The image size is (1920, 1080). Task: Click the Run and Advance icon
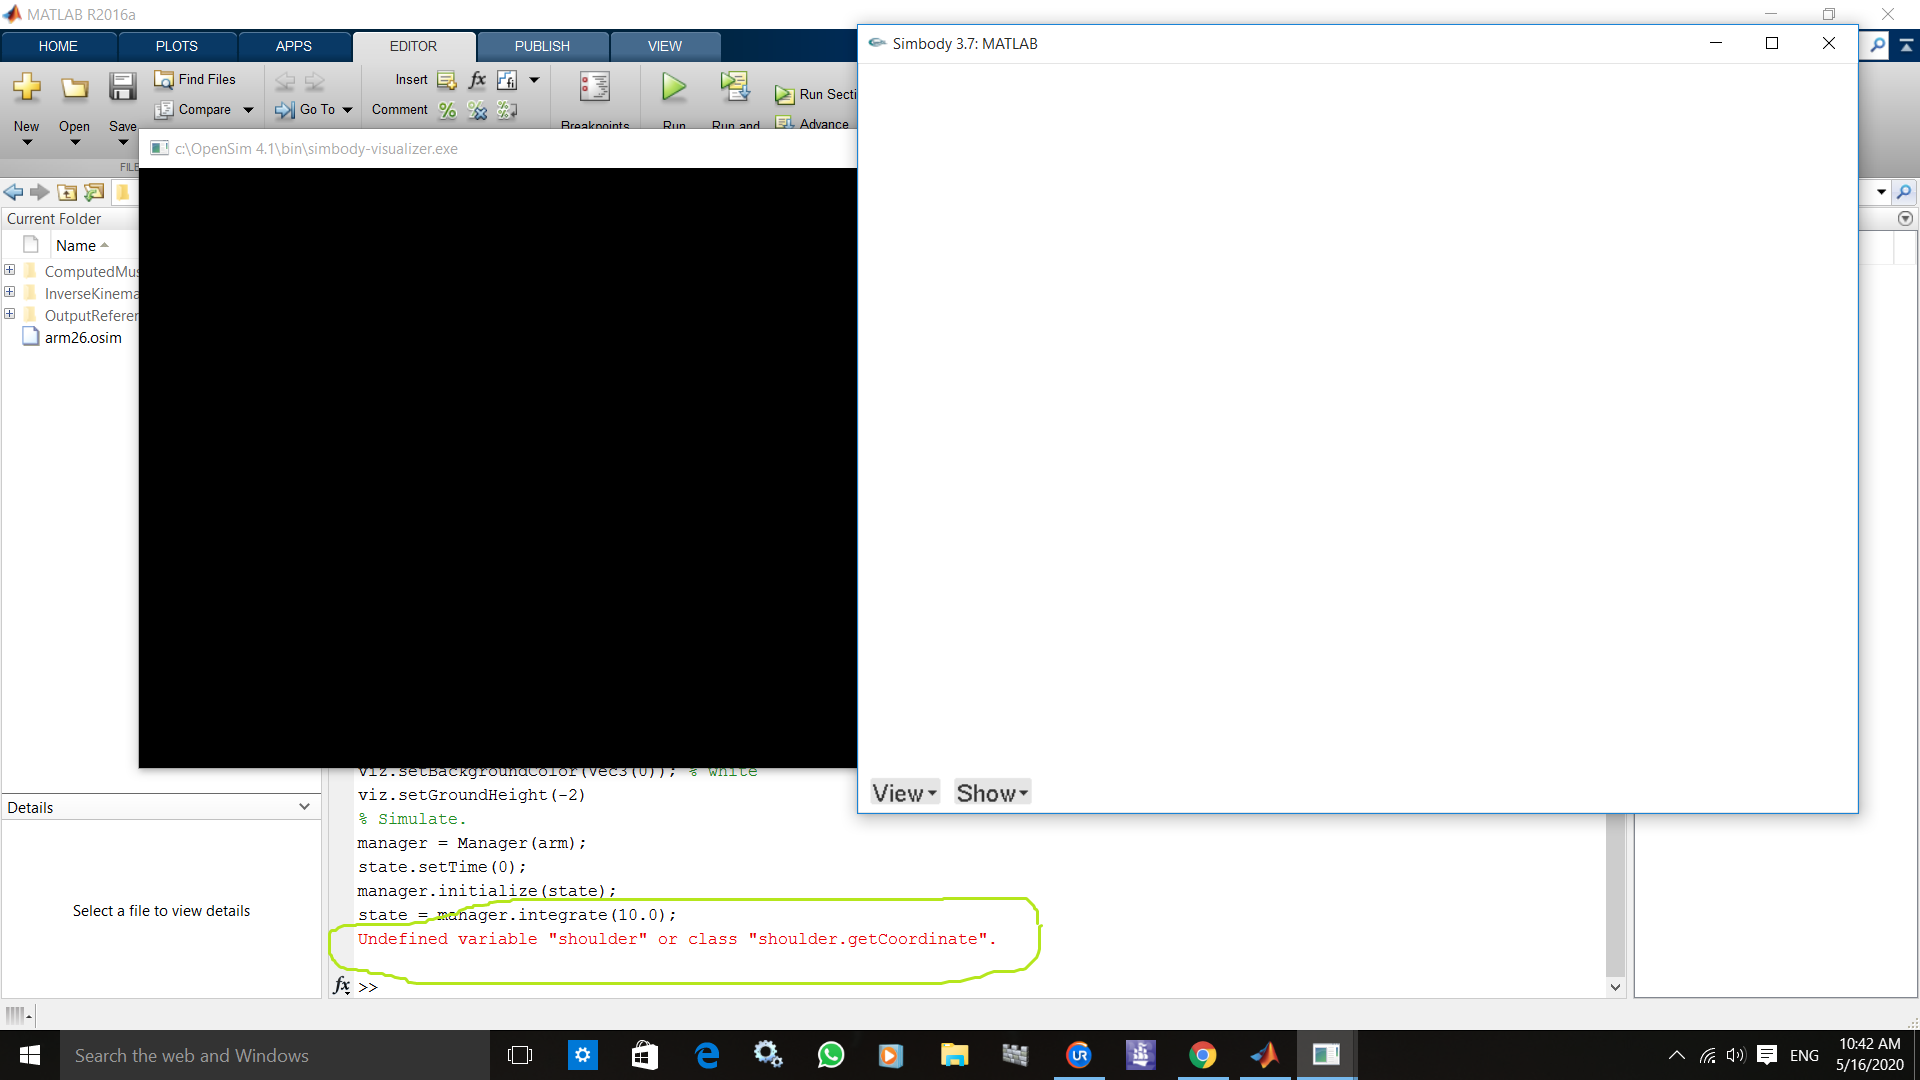click(735, 87)
